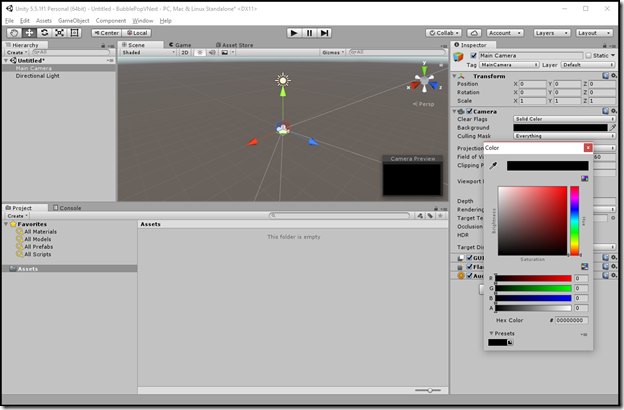The width and height of the screenshot is (624, 410).
Task: Select the Rotate tool
Action: (x=44, y=33)
